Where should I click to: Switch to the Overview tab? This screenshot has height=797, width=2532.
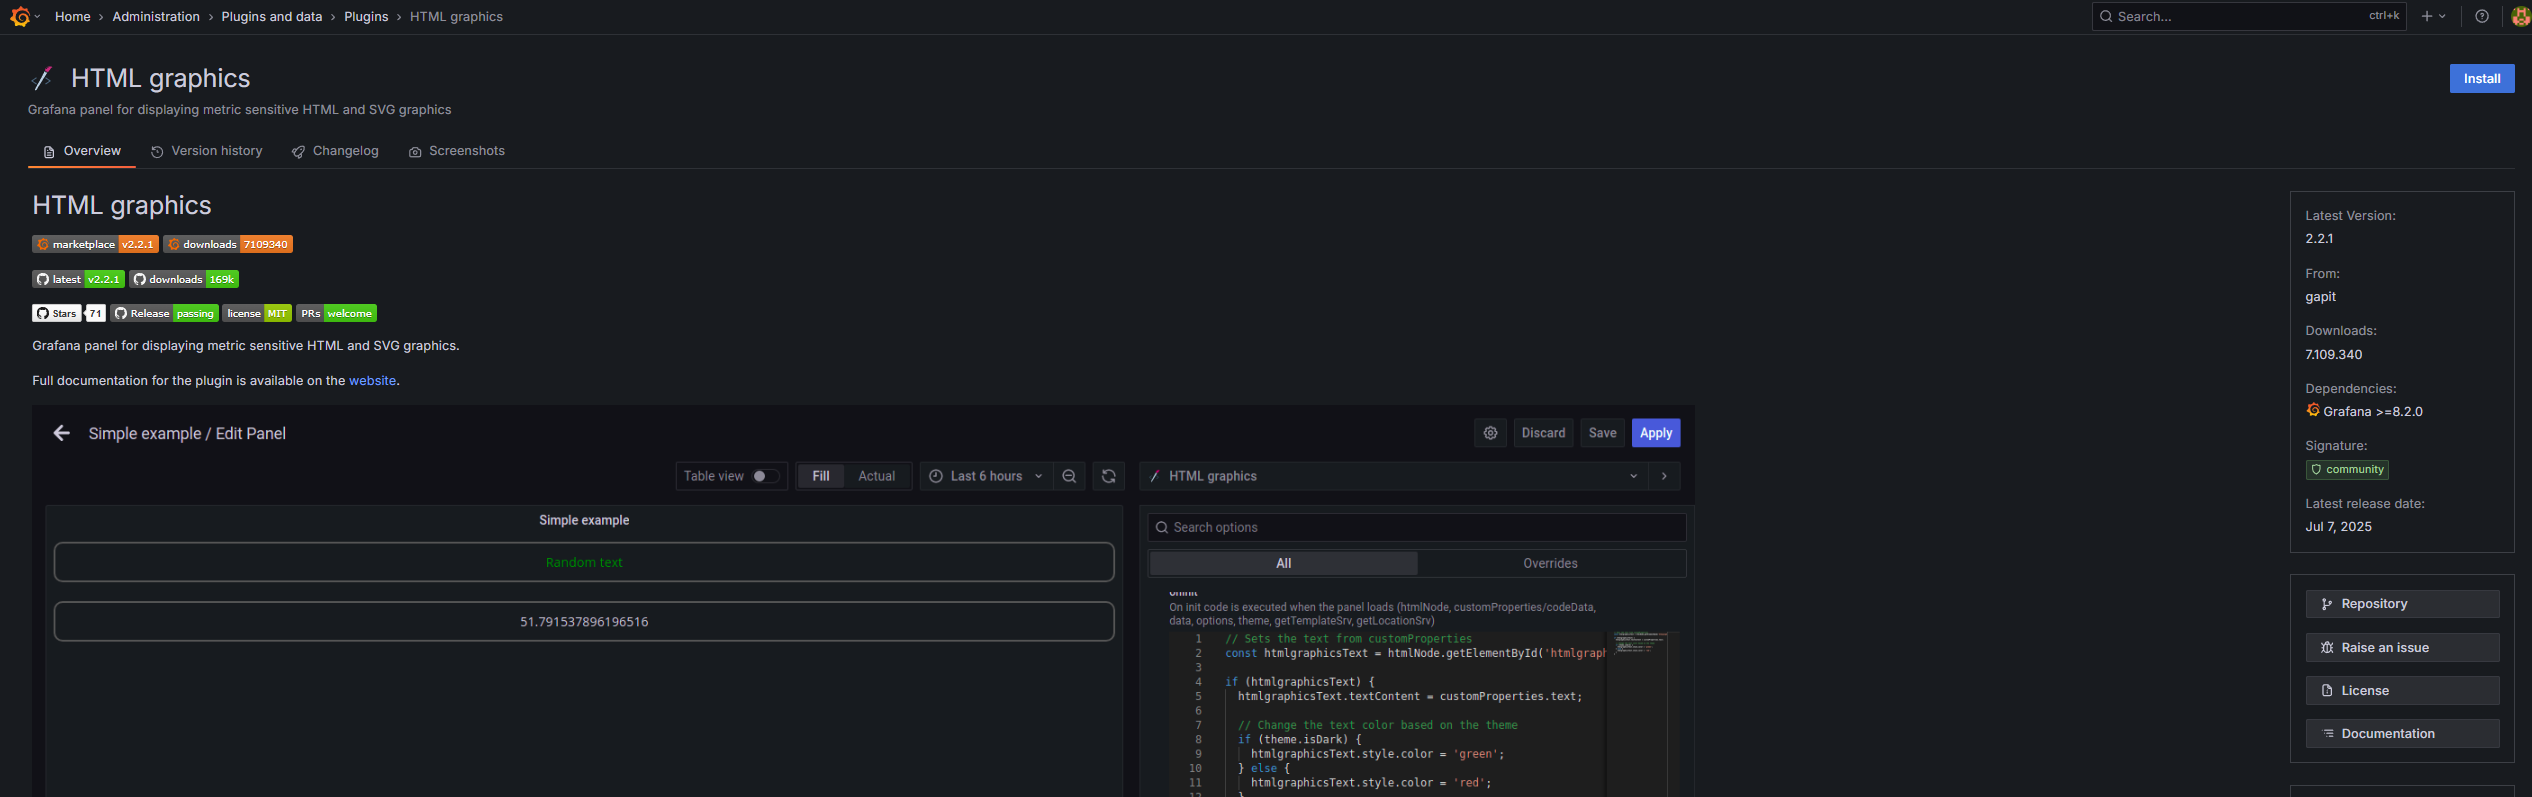82,151
